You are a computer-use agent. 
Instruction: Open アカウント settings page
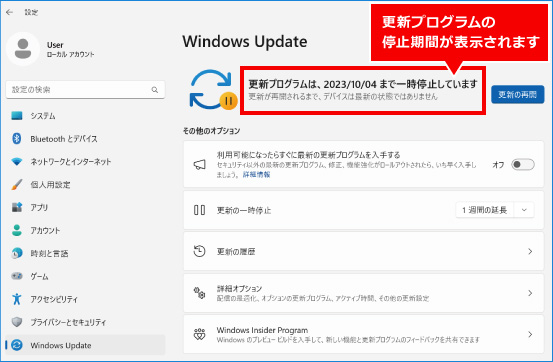85,230
